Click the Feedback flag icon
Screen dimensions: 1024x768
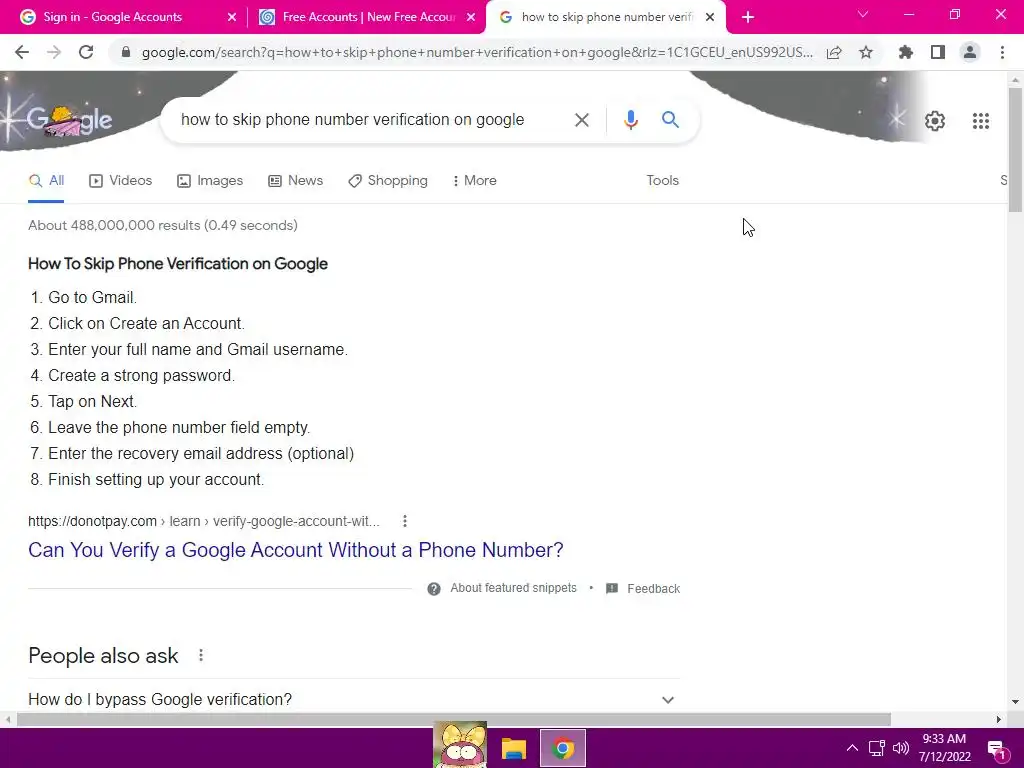(612, 588)
